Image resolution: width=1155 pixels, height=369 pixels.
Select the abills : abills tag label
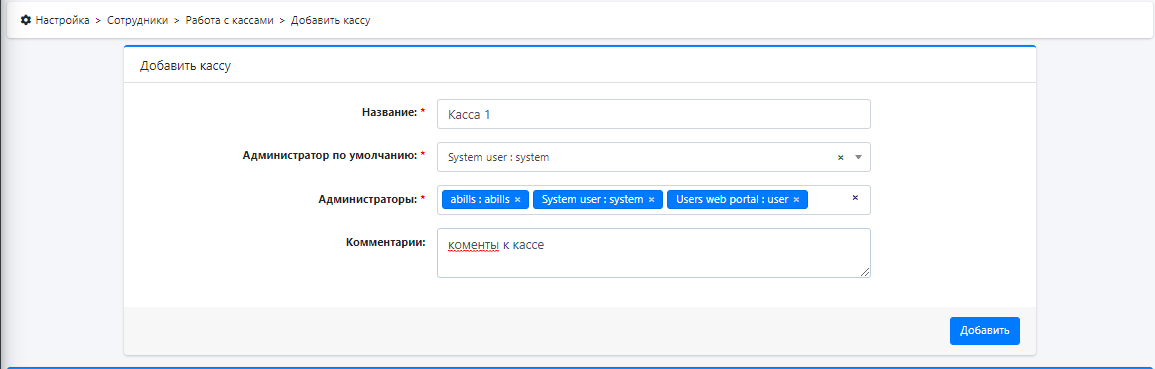click(480, 200)
